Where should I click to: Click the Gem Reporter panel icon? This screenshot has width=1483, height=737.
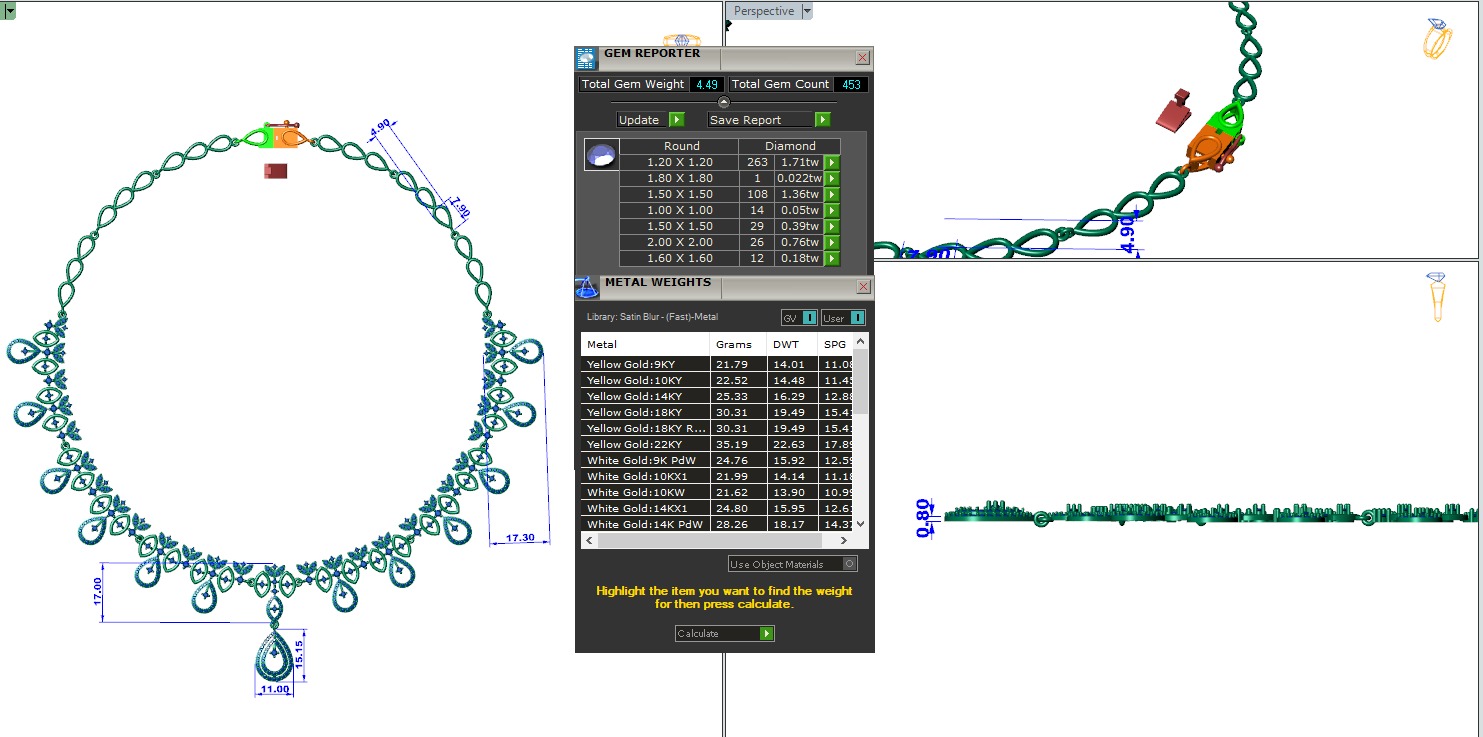point(587,58)
